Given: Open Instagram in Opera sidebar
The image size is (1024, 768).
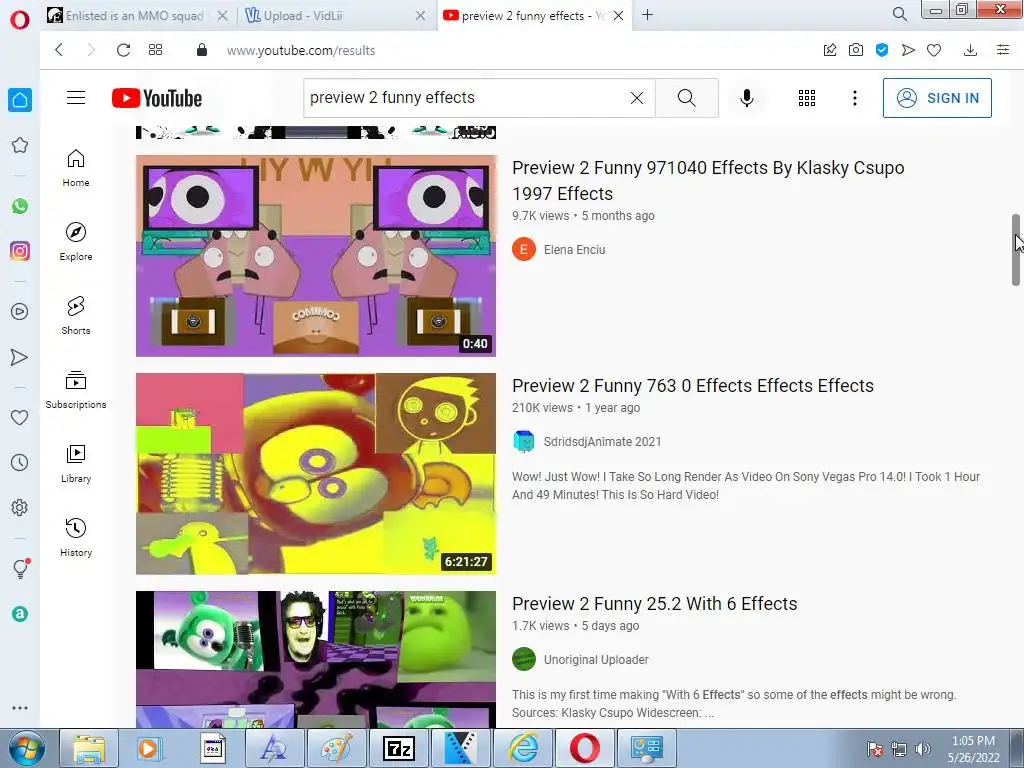Looking at the screenshot, I should (20, 251).
